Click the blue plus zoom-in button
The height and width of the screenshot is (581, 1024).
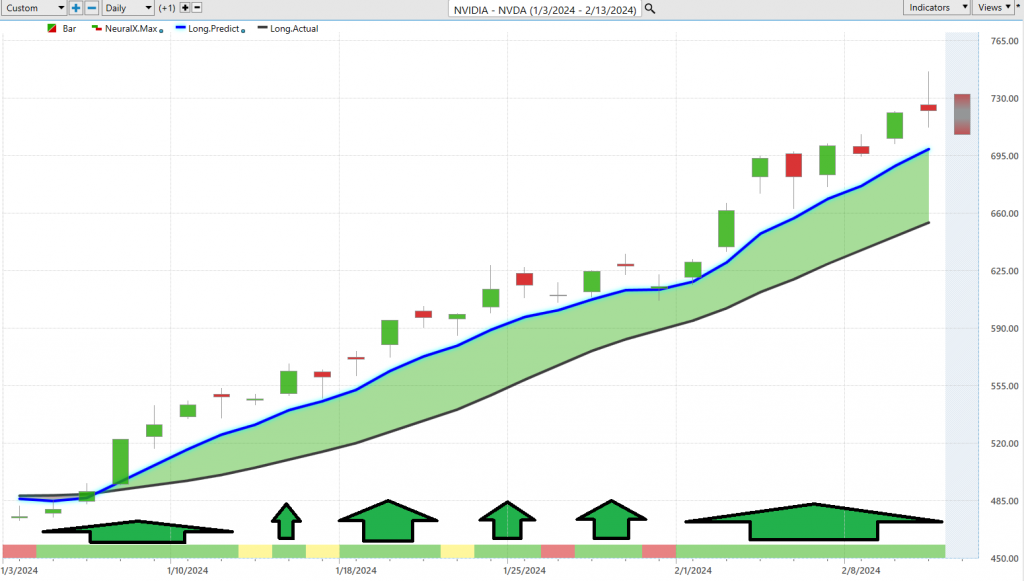76,8
